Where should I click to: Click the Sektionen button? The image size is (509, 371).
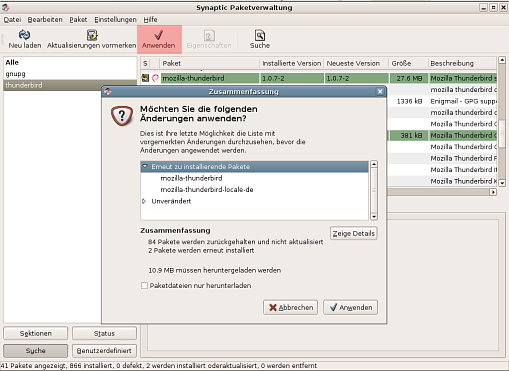[36, 333]
